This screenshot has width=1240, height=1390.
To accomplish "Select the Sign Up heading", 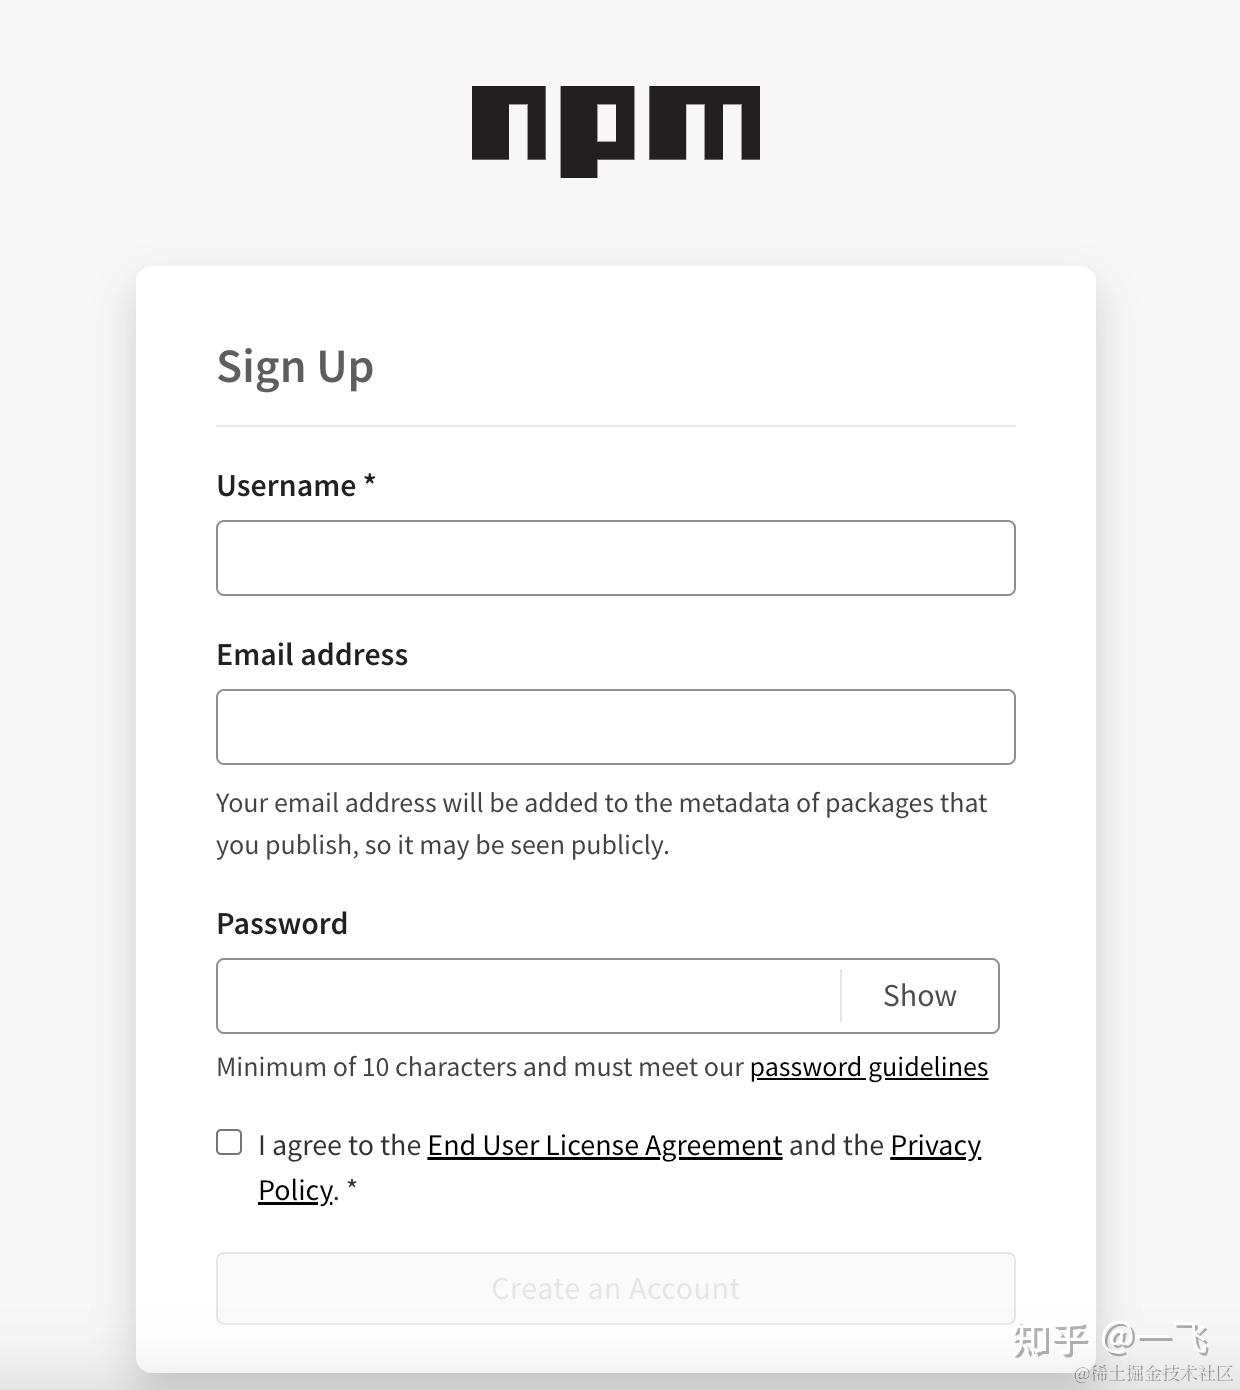I will point(294,366).
